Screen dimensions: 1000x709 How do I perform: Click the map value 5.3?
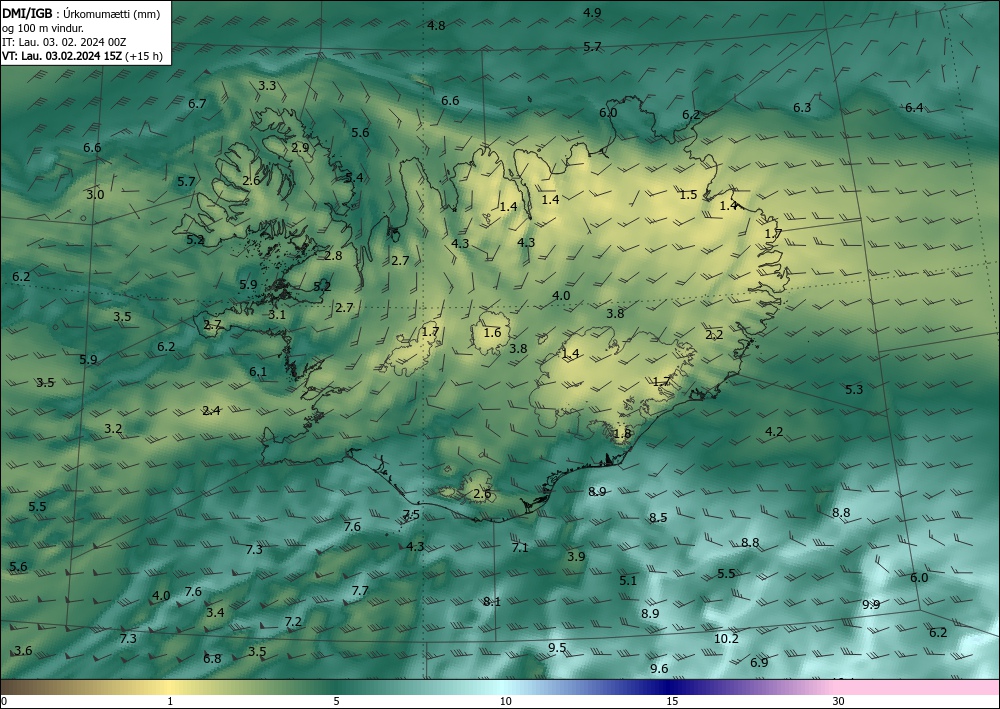click(x=853, y=390)
